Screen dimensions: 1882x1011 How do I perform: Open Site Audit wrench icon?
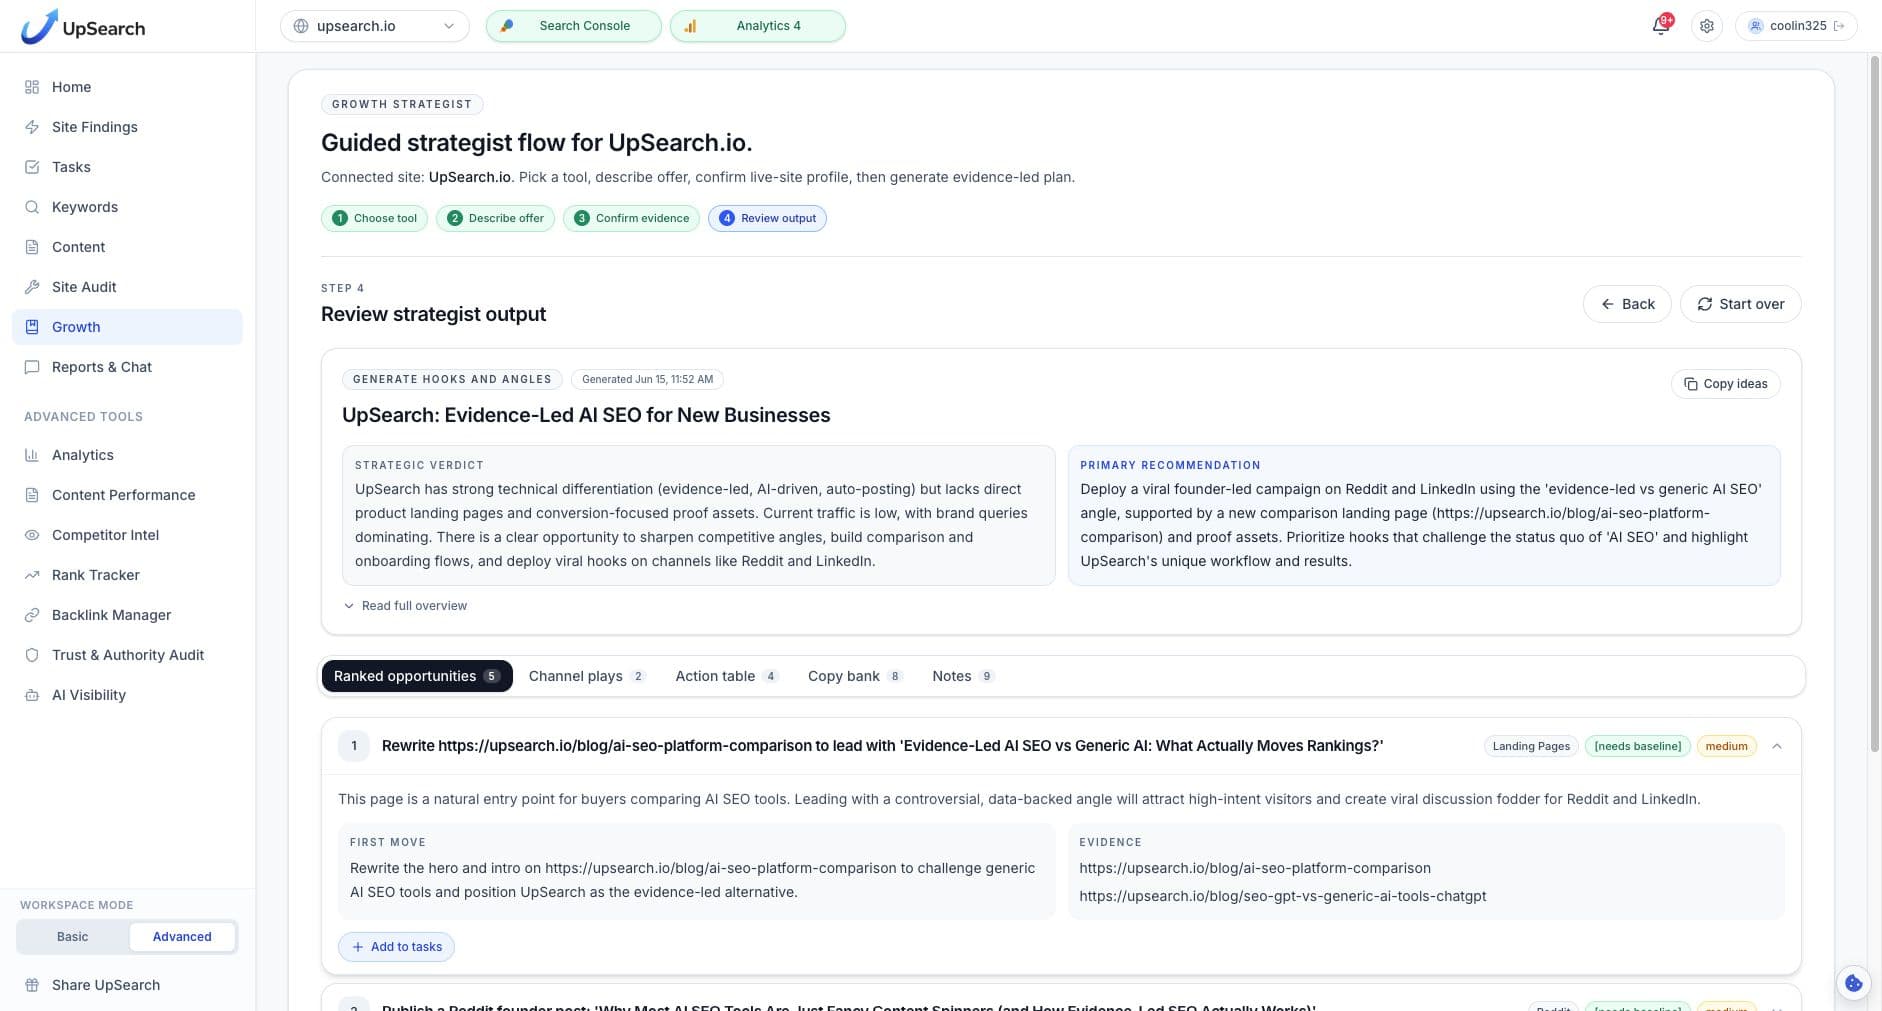click(32, 287)
